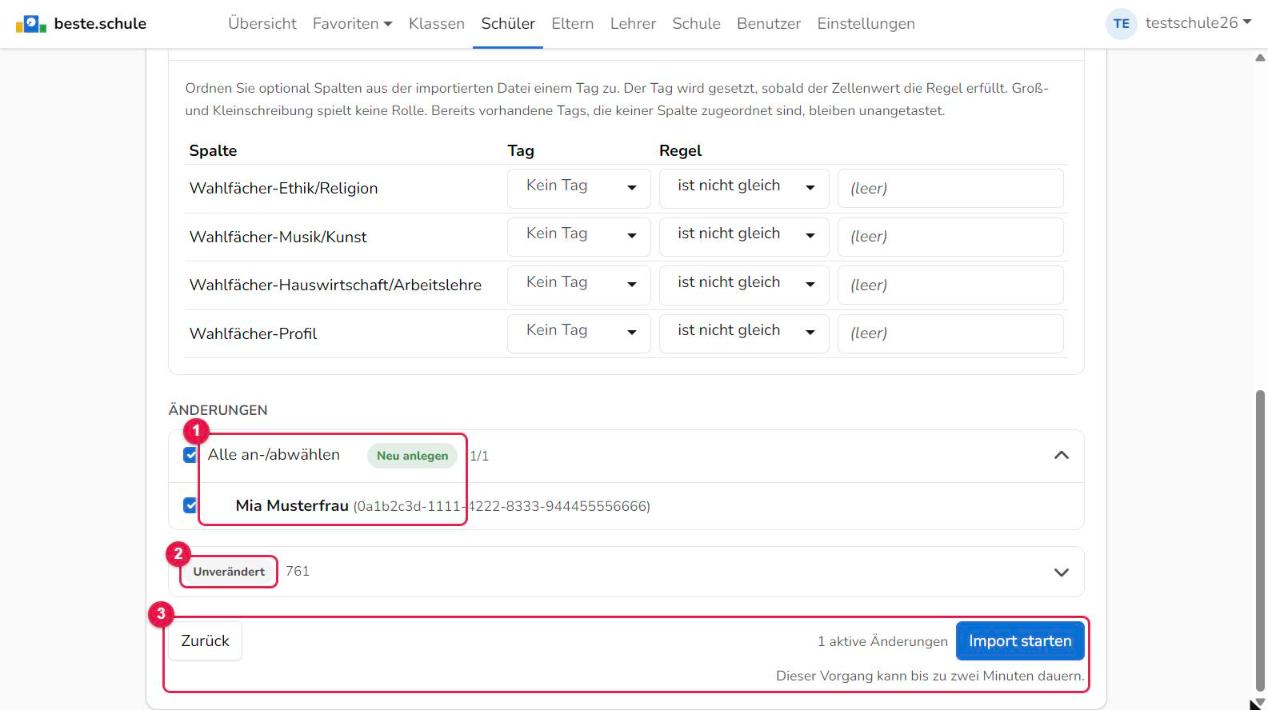Image resolution: width=1268 pixels, height=710 pixels.
Task: Click the Wahlfächer-Musik/Kunst column label
Action: click(x=278, y=237)
